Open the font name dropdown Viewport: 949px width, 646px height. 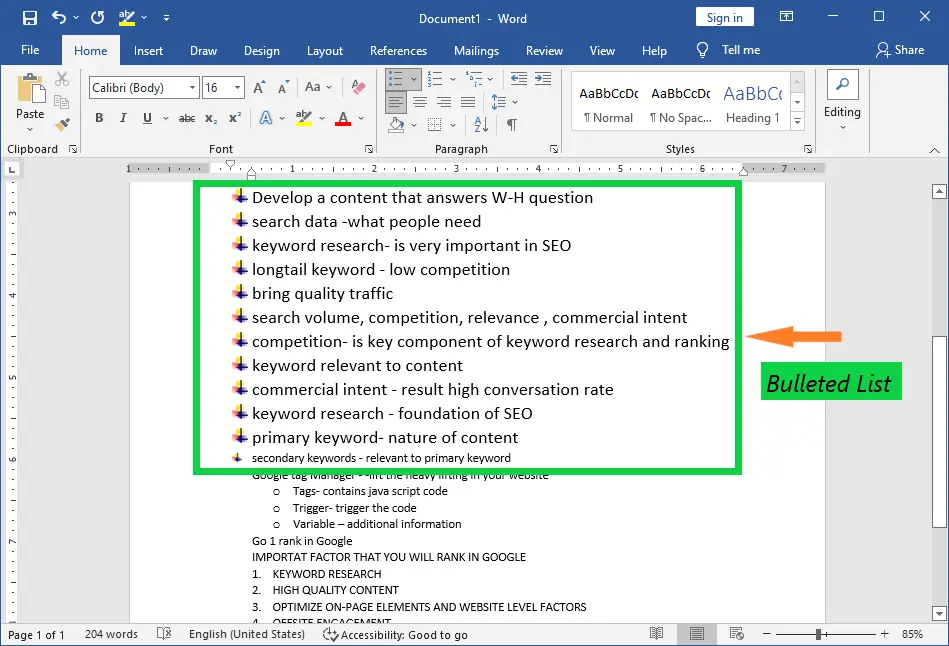tap(192, 88)
